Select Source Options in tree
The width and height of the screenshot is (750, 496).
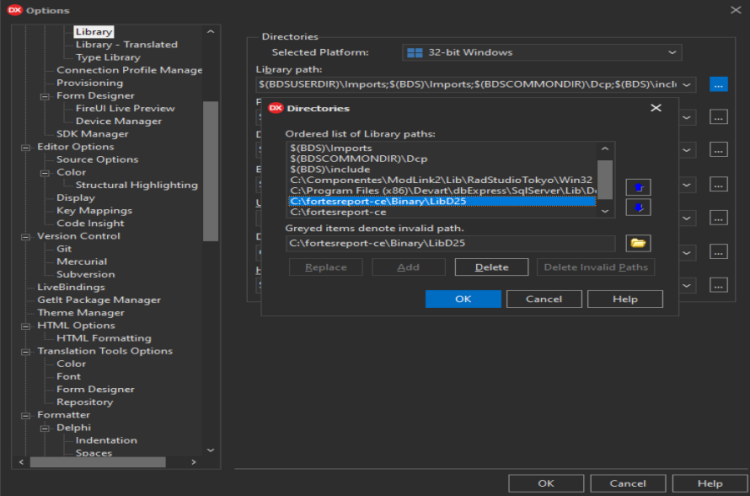tap(97, 159)
